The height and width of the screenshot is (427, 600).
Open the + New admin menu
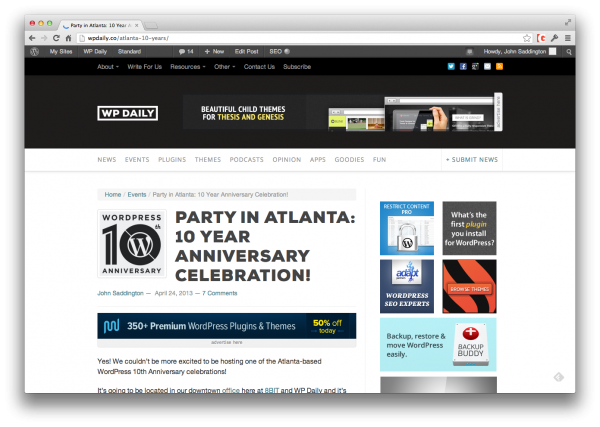(x=214, y=51)
